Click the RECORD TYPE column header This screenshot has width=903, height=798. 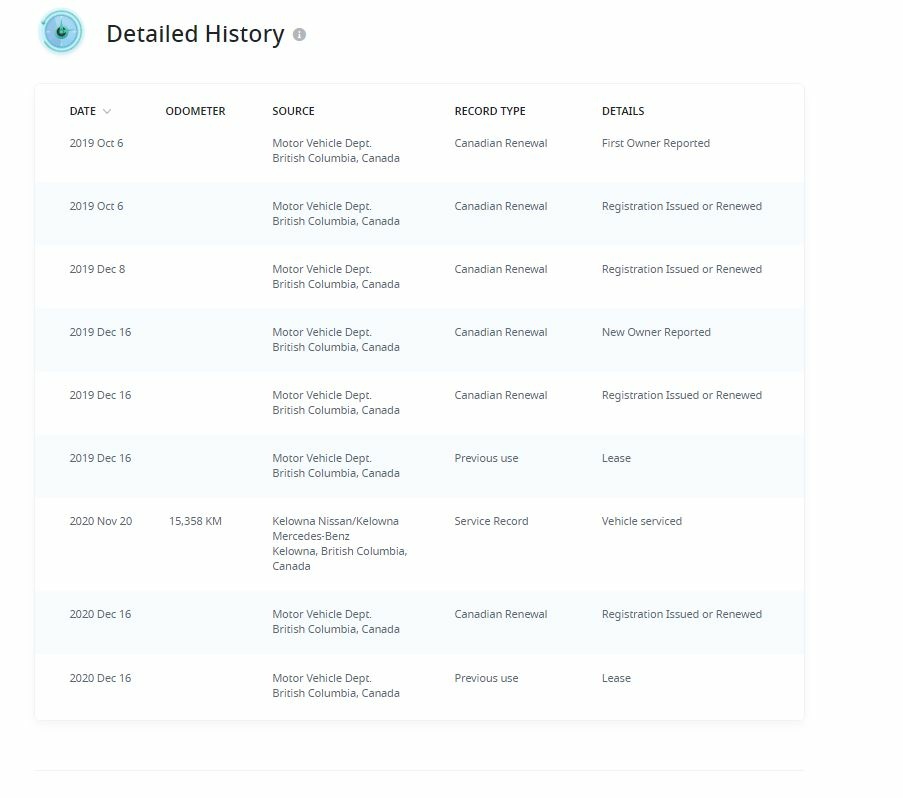(490, 111)
